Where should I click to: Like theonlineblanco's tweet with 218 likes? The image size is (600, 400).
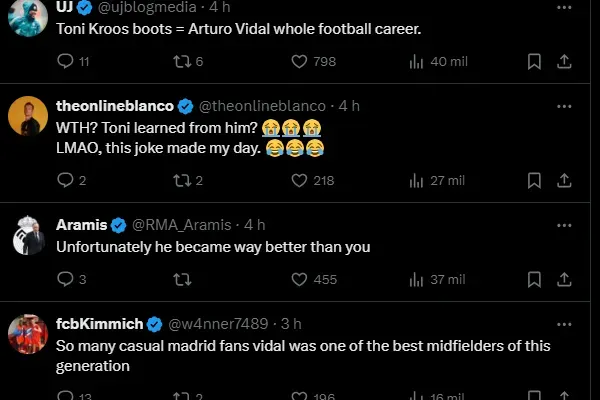(299, 181)
